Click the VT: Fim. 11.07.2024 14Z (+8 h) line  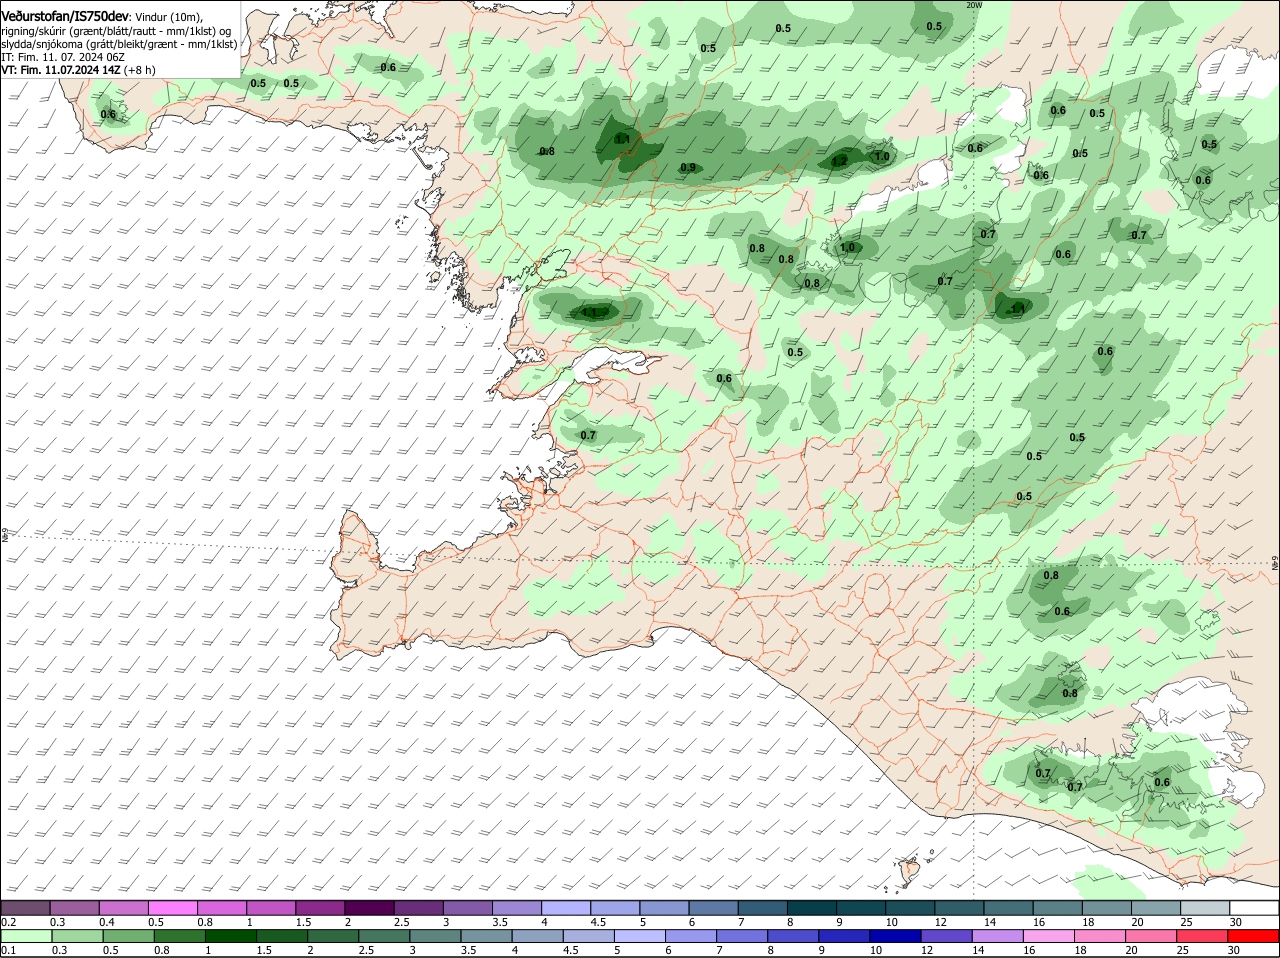click(x=78, y=70)
